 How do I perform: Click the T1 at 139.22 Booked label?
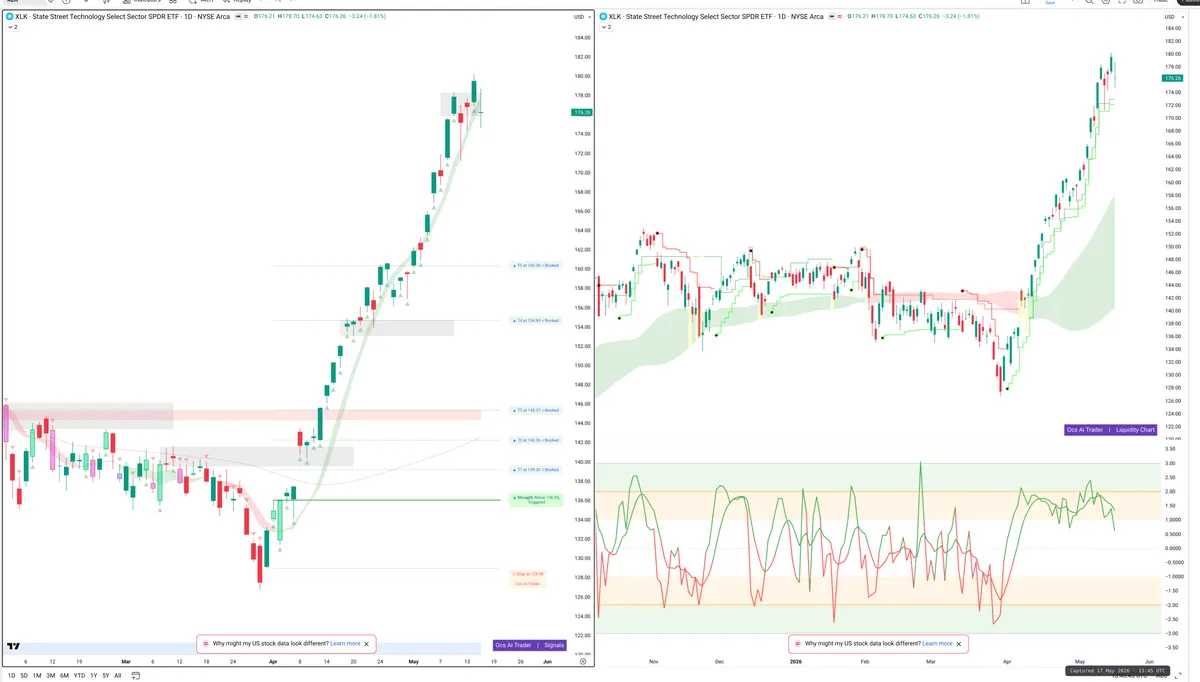point(536,470)
